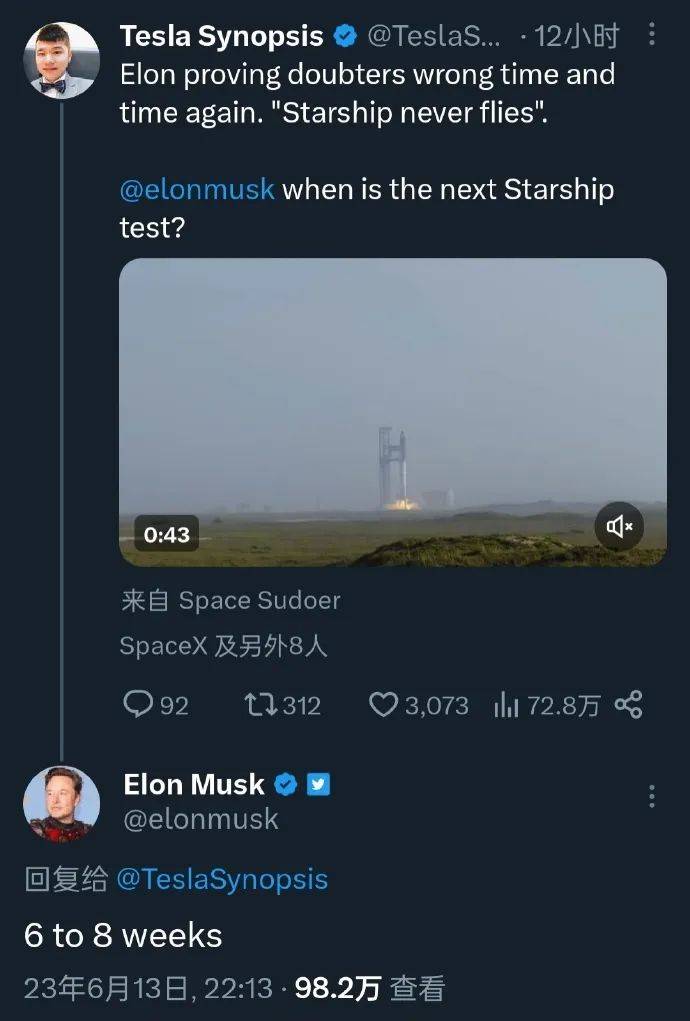
Task: Open more options on Tesla Synopsis tweet
Action: pyautogui.click(x=652, y=36)
